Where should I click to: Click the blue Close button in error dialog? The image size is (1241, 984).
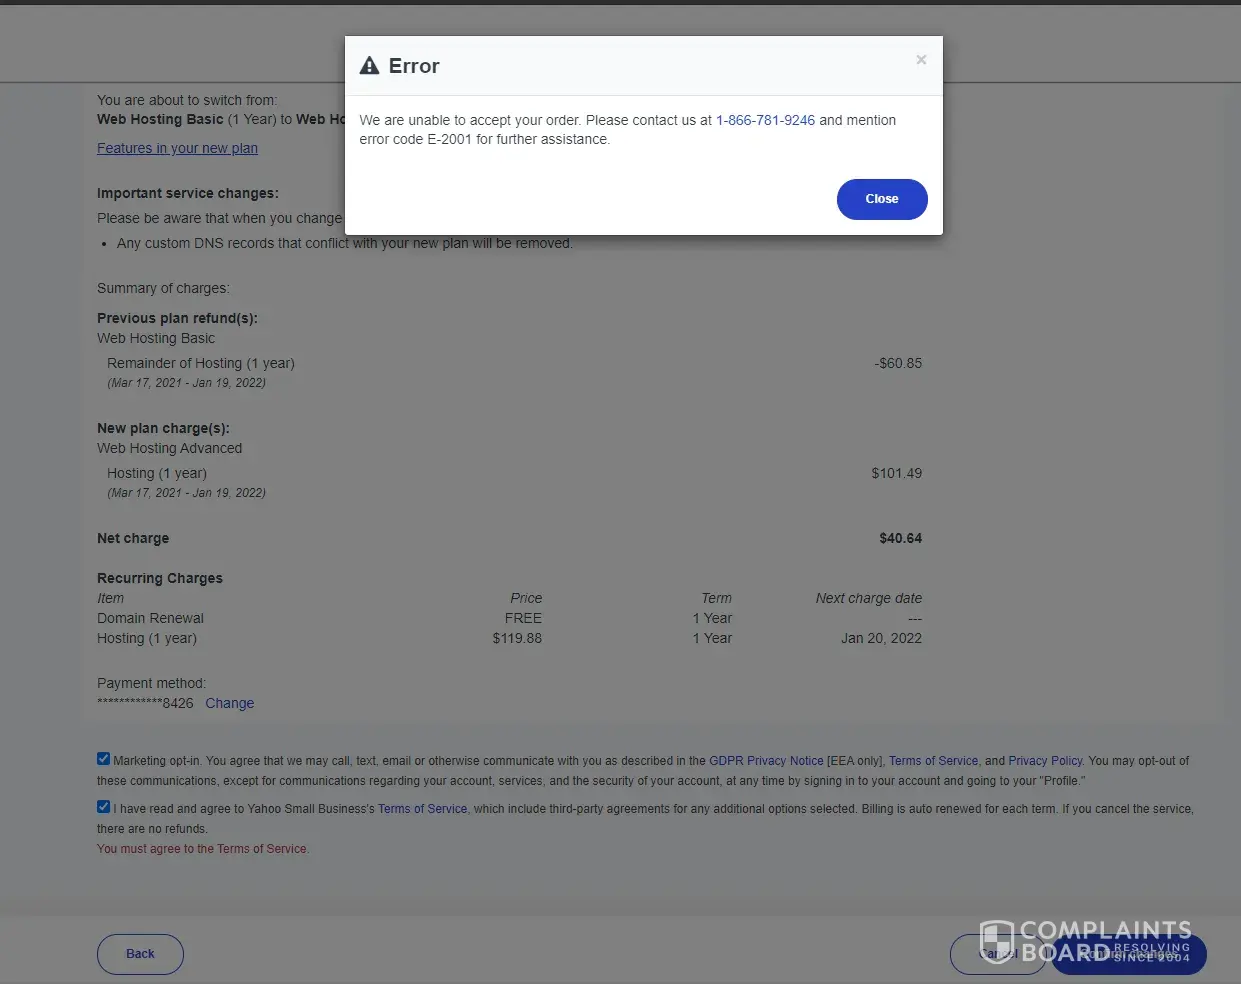pos(881,199)
